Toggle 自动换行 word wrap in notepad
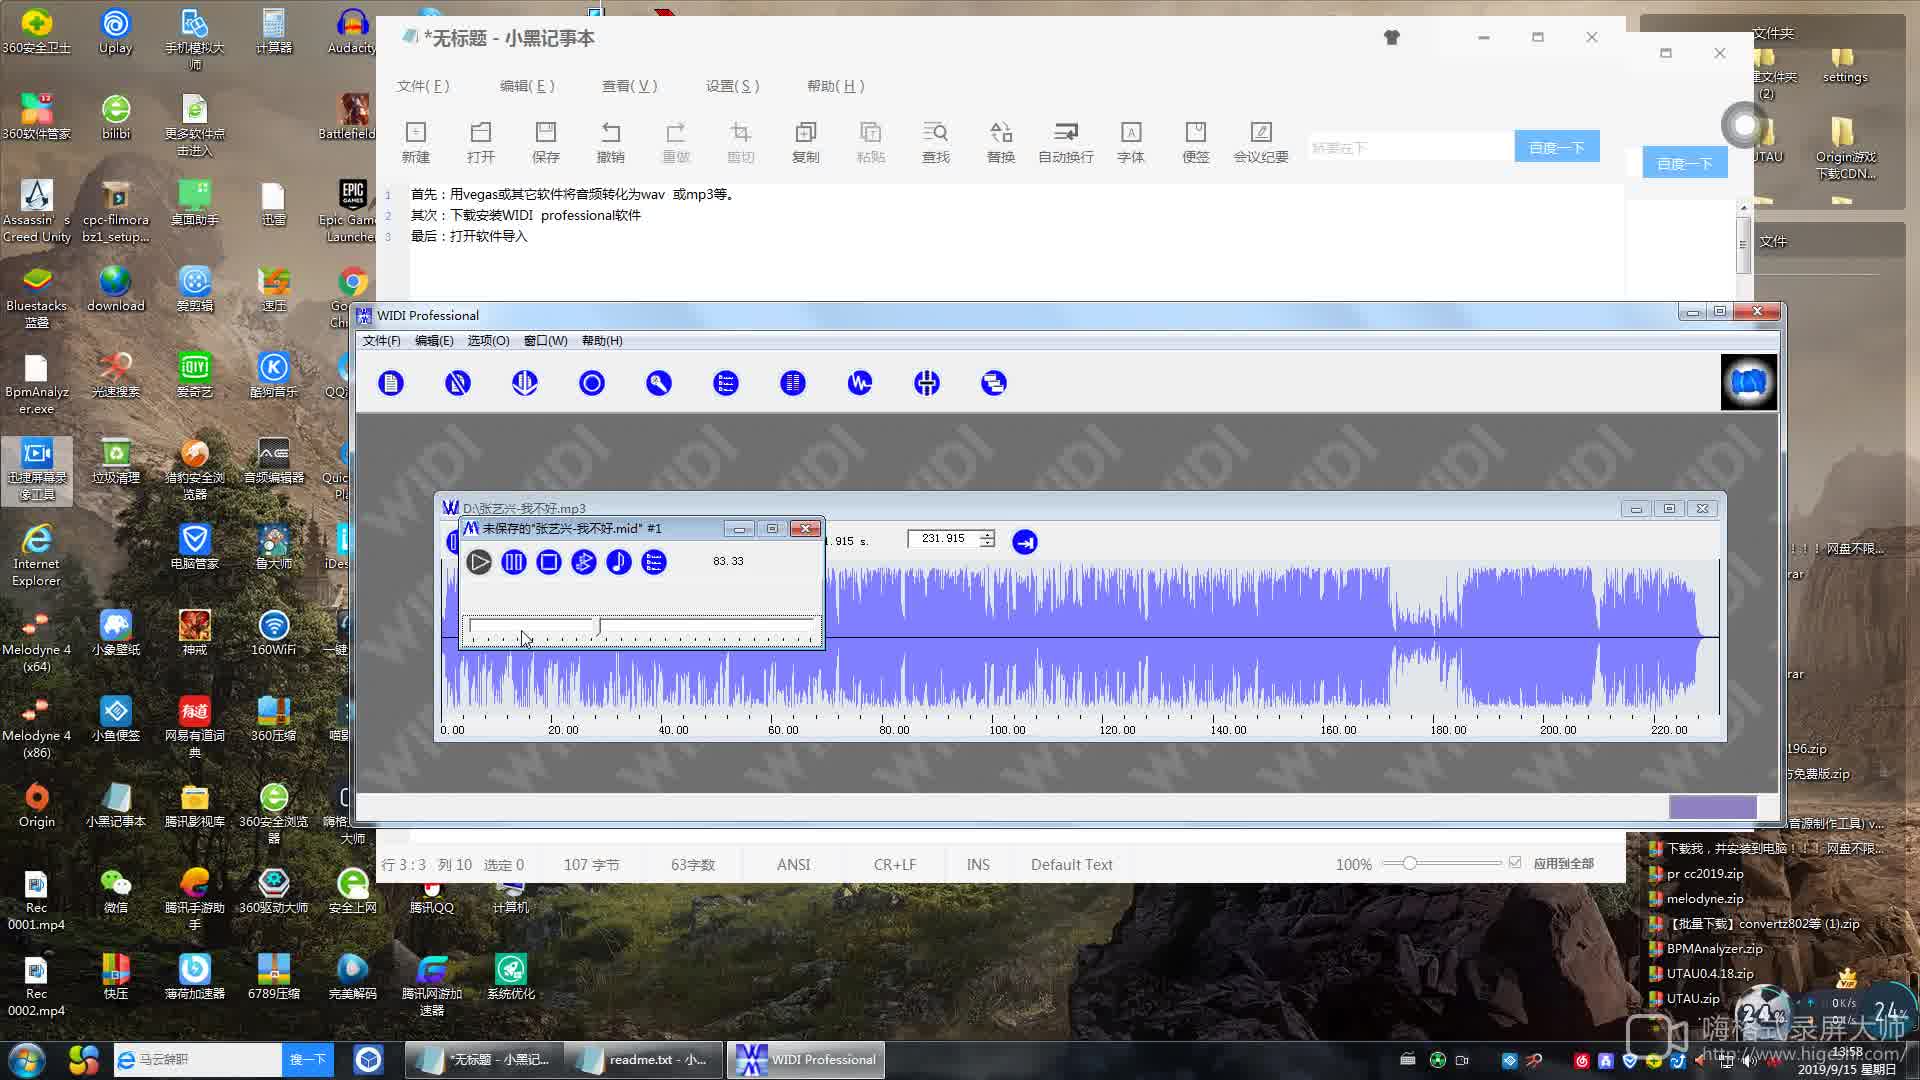This screenshot has height=1080, width=1920. [x=1065, y=142]
